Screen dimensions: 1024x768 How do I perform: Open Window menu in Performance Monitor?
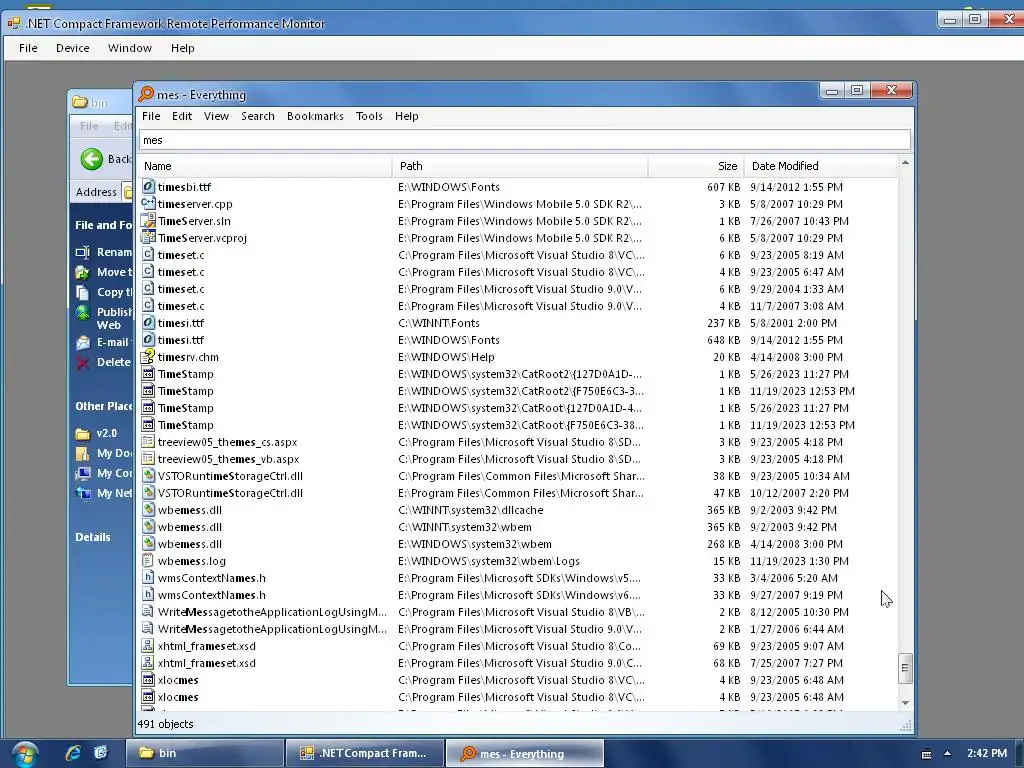[129, 48]
